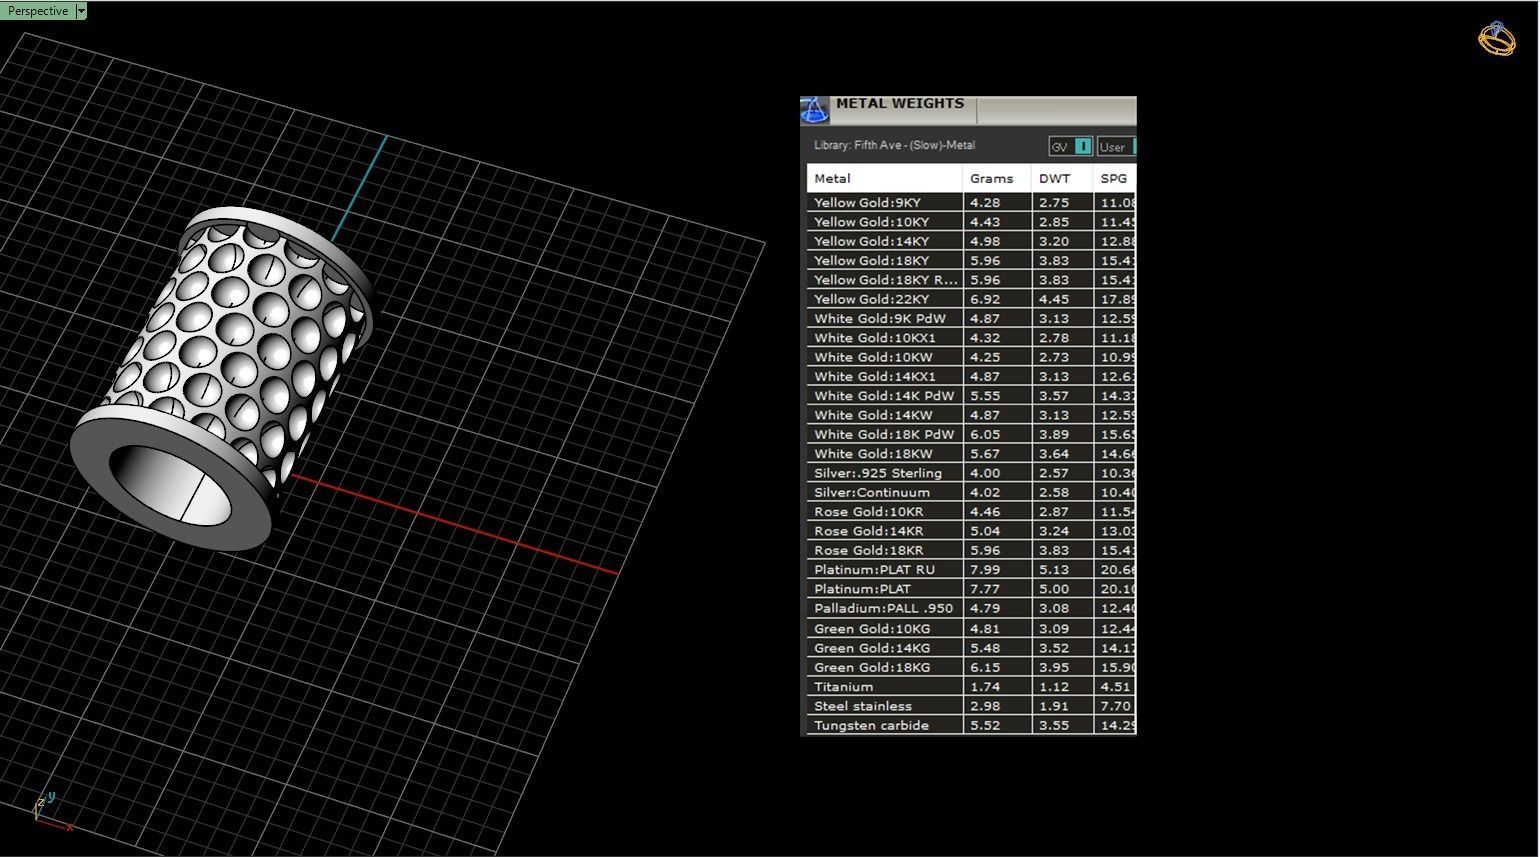Click the 2.57 DWT value for Silver:.925 Sterling
This screenshot has width=1540, height=857.
click(x=1054, y=473)
